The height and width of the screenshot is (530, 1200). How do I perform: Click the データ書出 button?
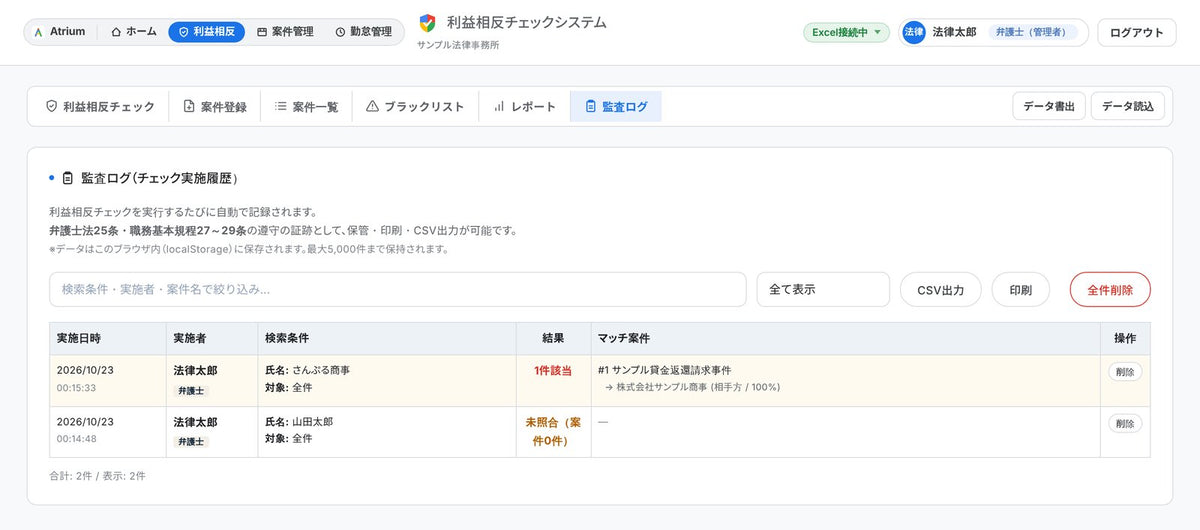1049,106
